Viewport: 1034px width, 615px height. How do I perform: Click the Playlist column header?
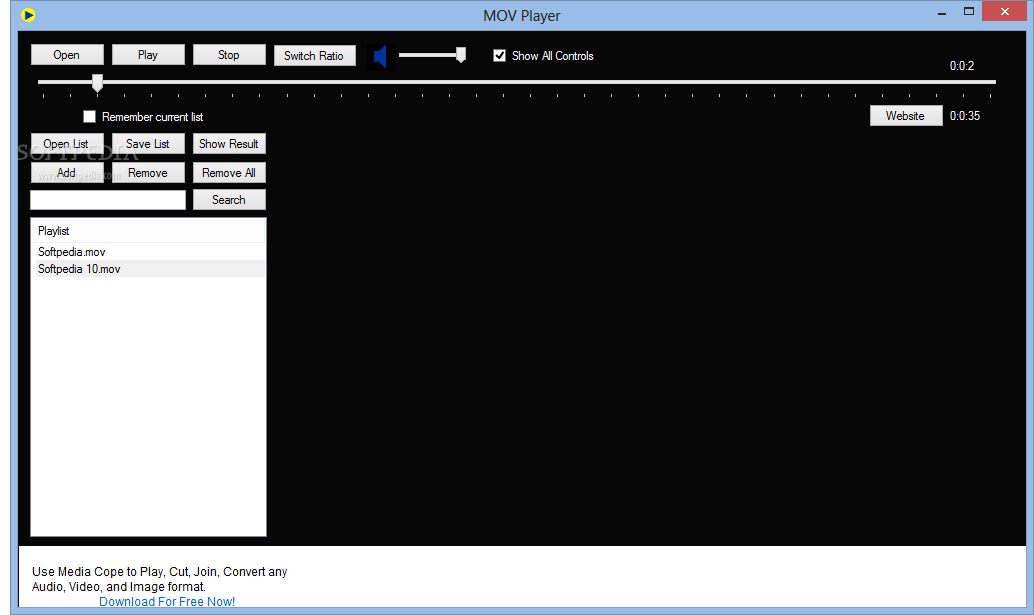[148, 231]
